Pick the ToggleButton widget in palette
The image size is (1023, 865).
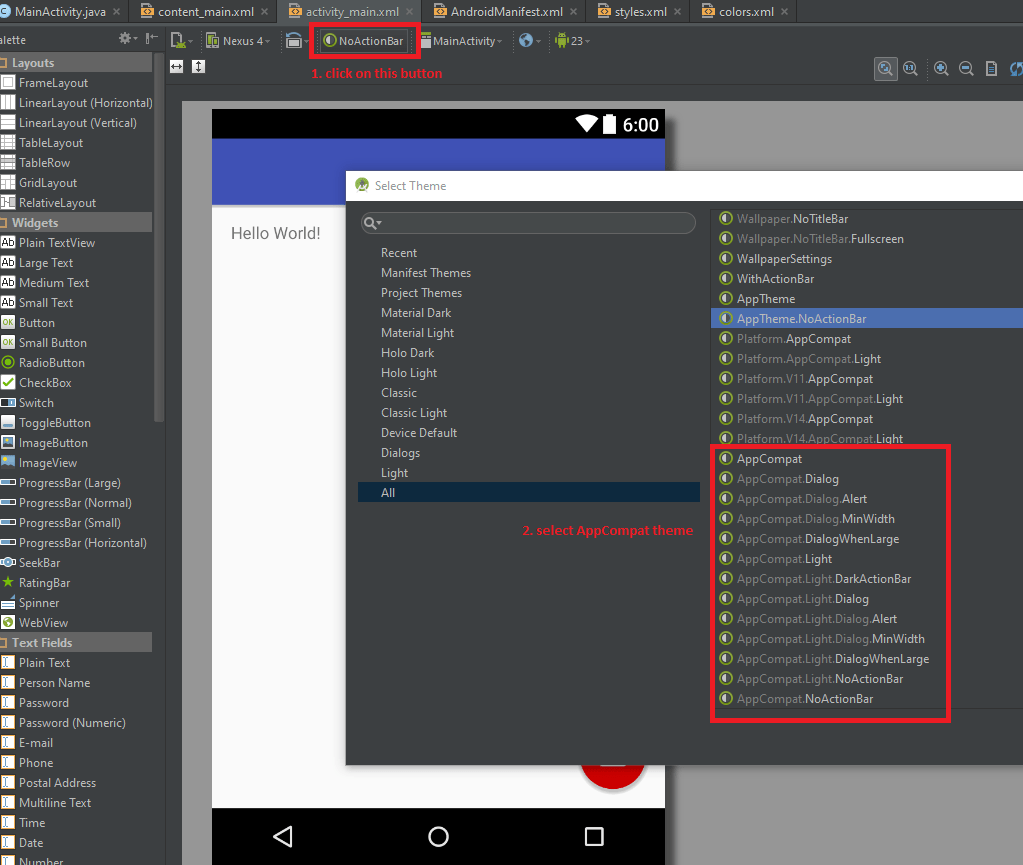(x=46, y=423)
